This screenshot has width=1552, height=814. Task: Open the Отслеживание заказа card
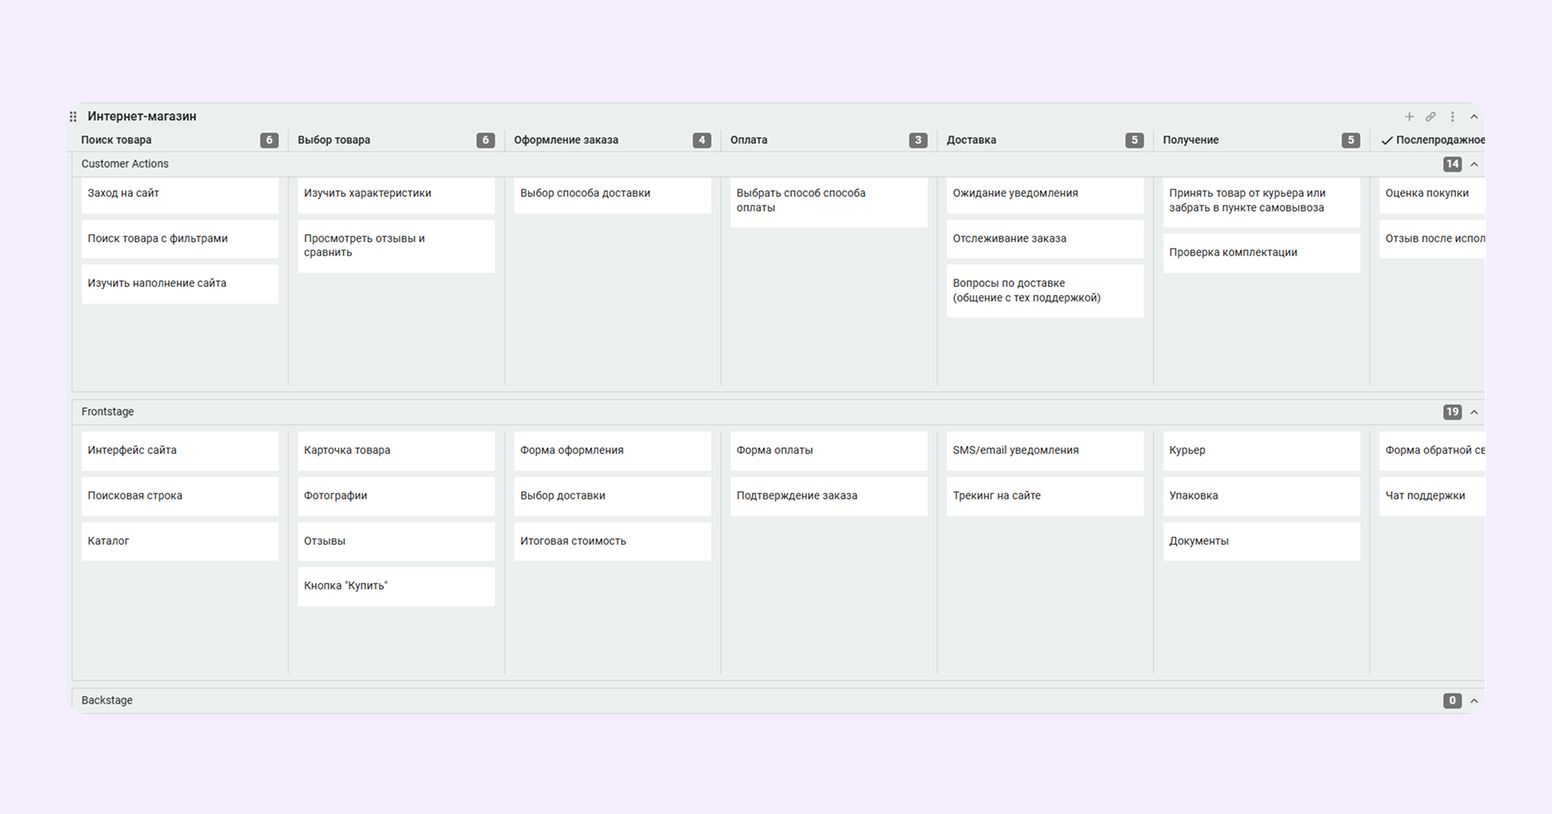[1045, 239]
